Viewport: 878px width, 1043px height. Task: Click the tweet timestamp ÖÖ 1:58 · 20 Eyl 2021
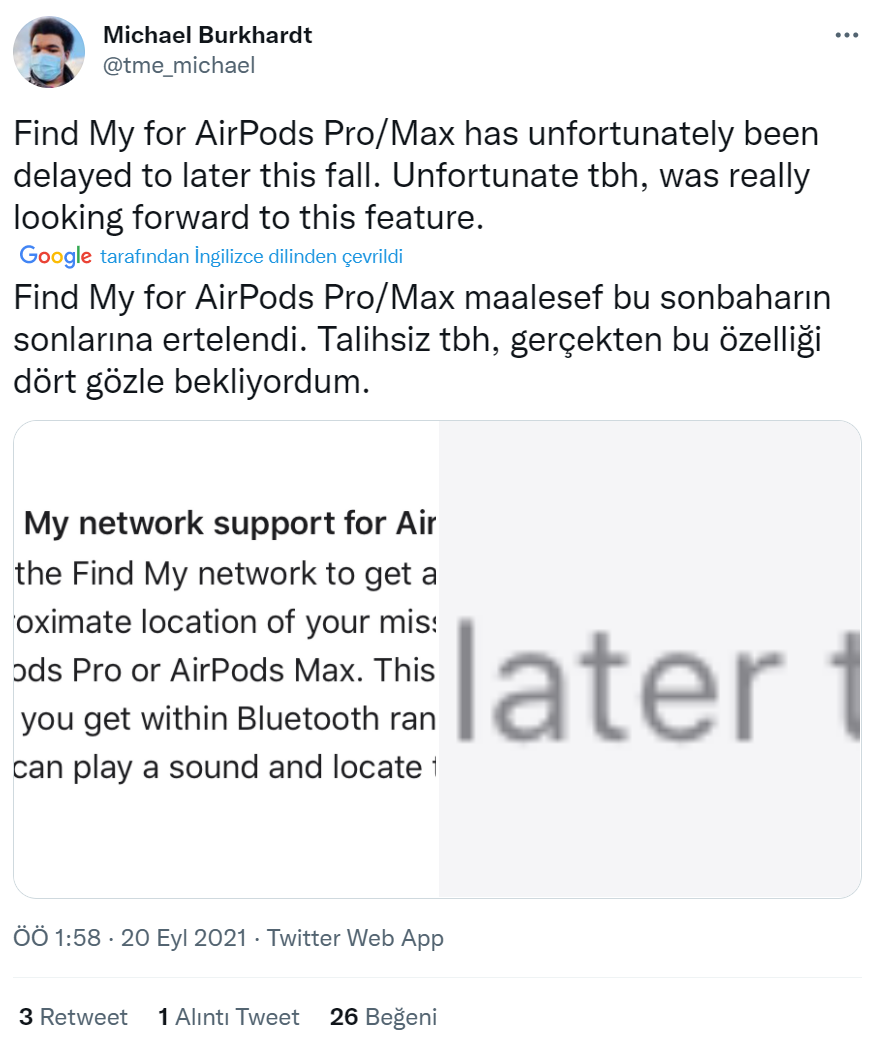129,938
